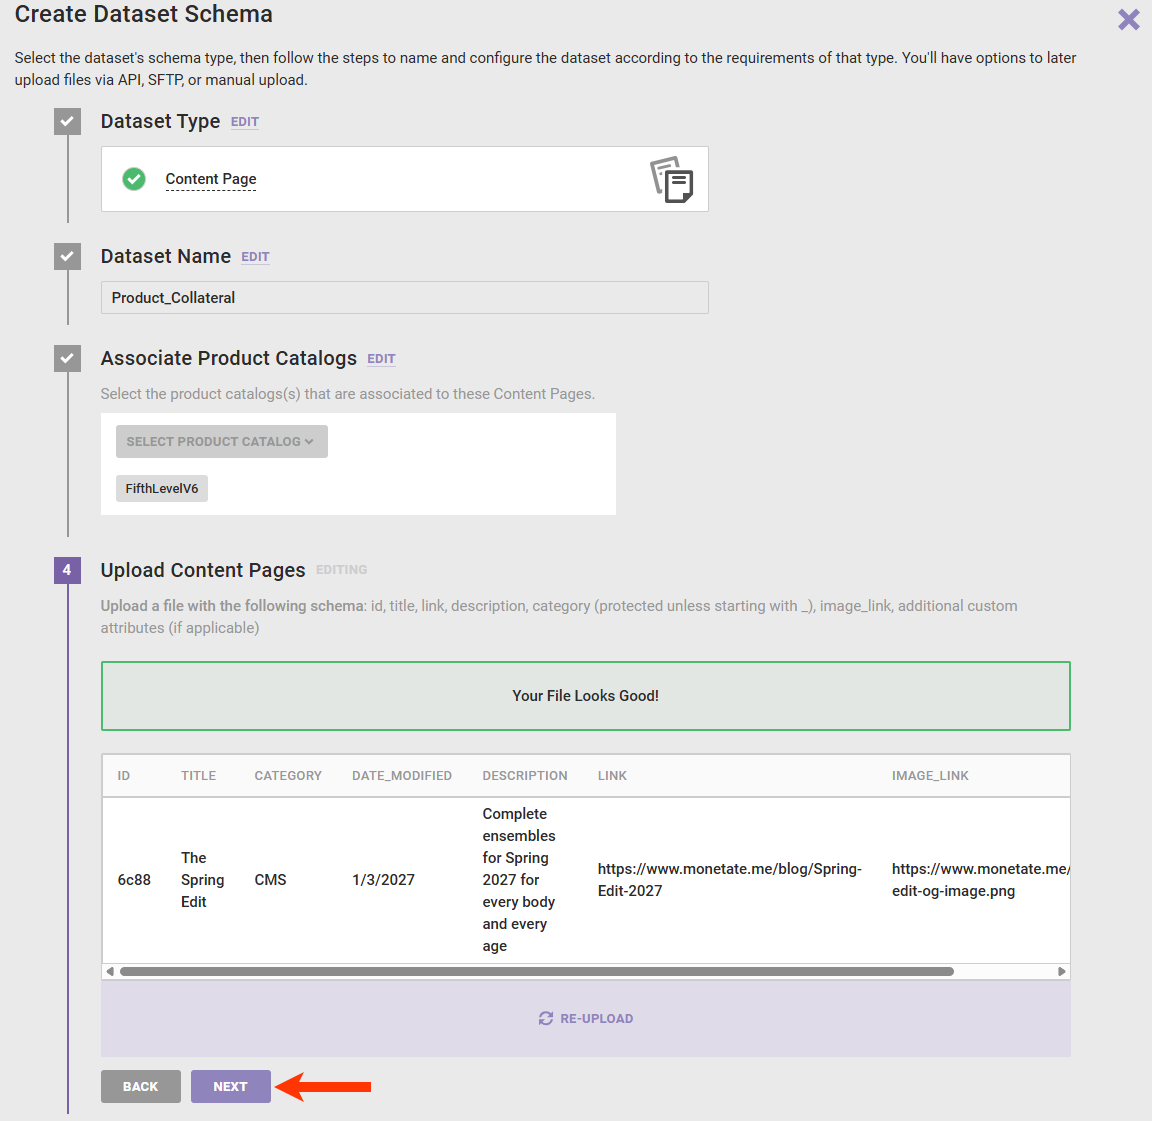The height and width of the screenshot is (1121, 1152).
Task: Click the Content Page type label
Action: [x=211, y=179]
